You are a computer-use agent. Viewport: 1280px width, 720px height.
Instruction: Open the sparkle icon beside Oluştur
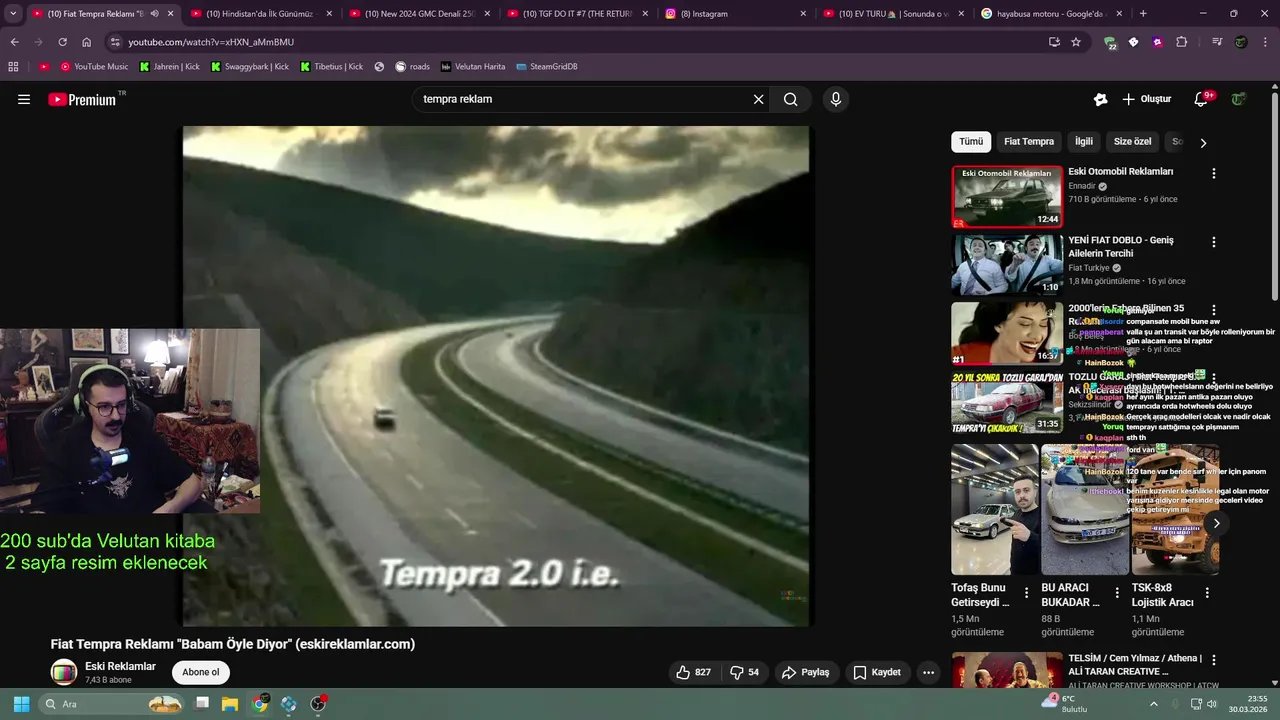[x=1101, y=99]
